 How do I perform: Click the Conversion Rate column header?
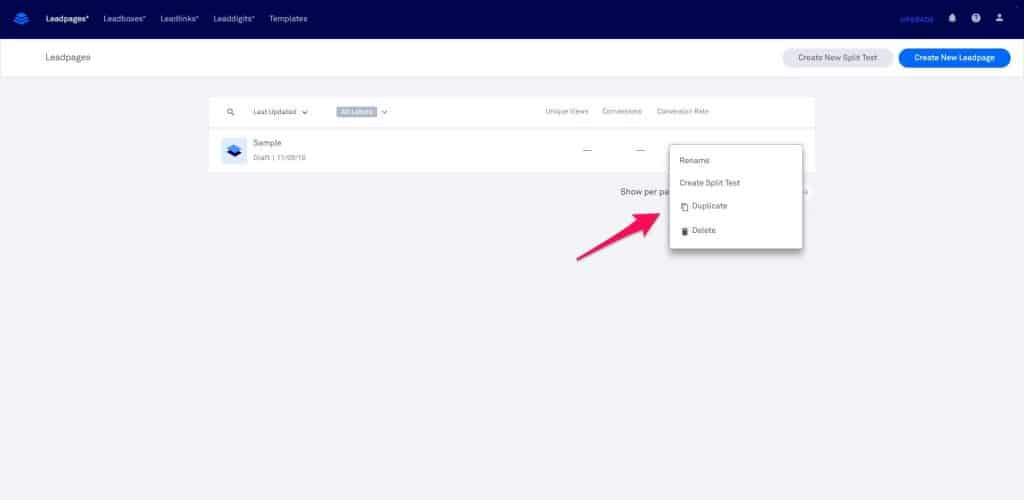[682, 112]
